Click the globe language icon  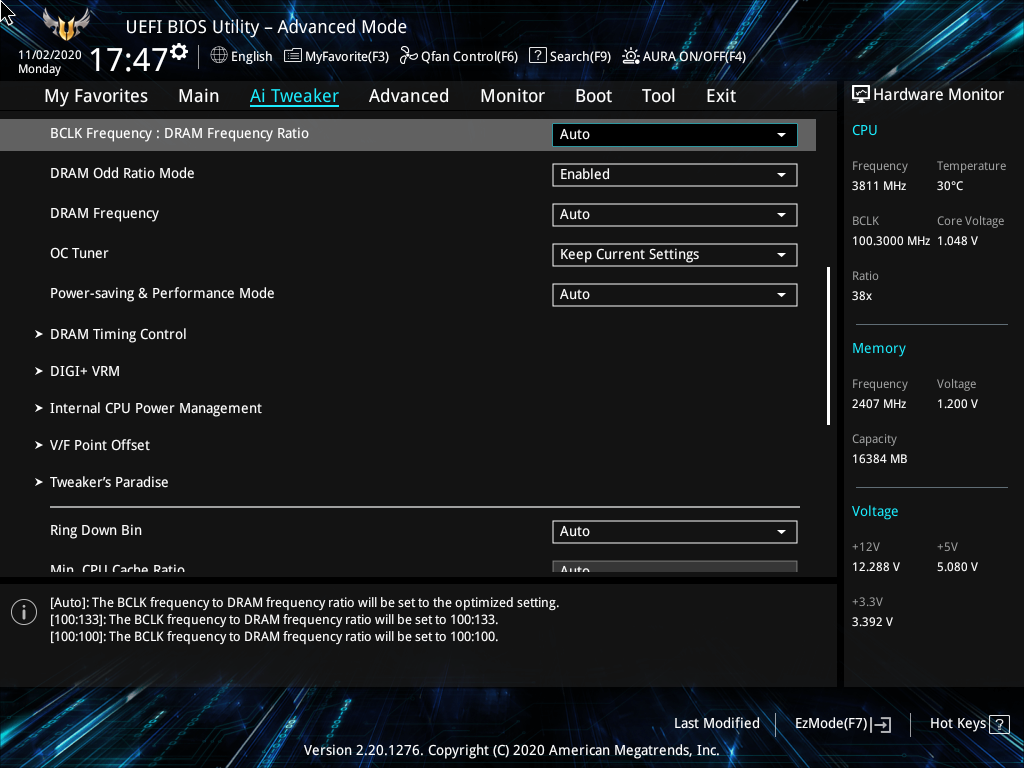point(219,56)
